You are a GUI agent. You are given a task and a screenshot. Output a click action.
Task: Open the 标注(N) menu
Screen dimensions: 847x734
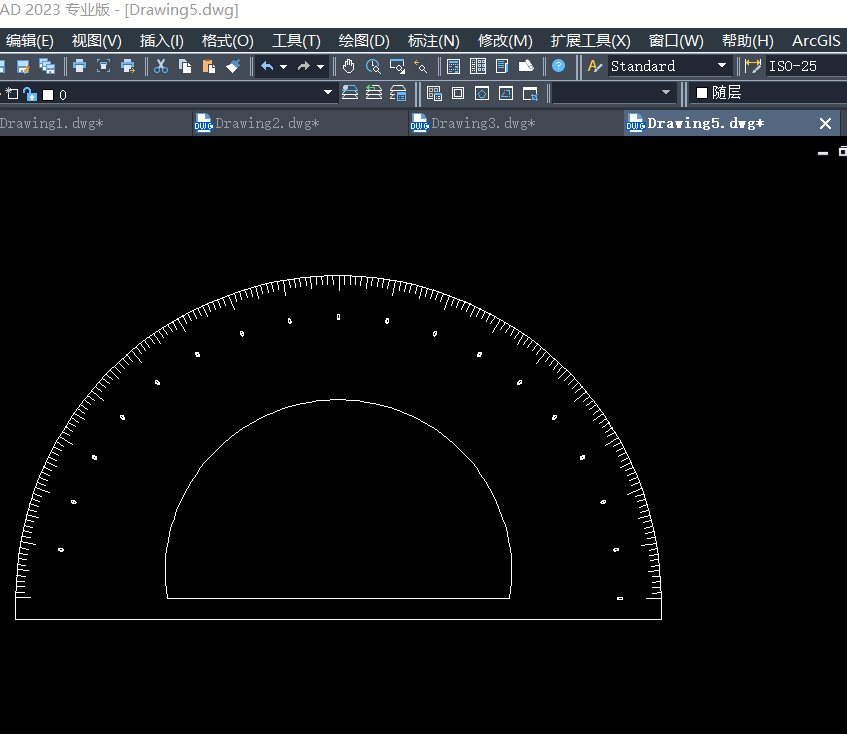[433, 41]
